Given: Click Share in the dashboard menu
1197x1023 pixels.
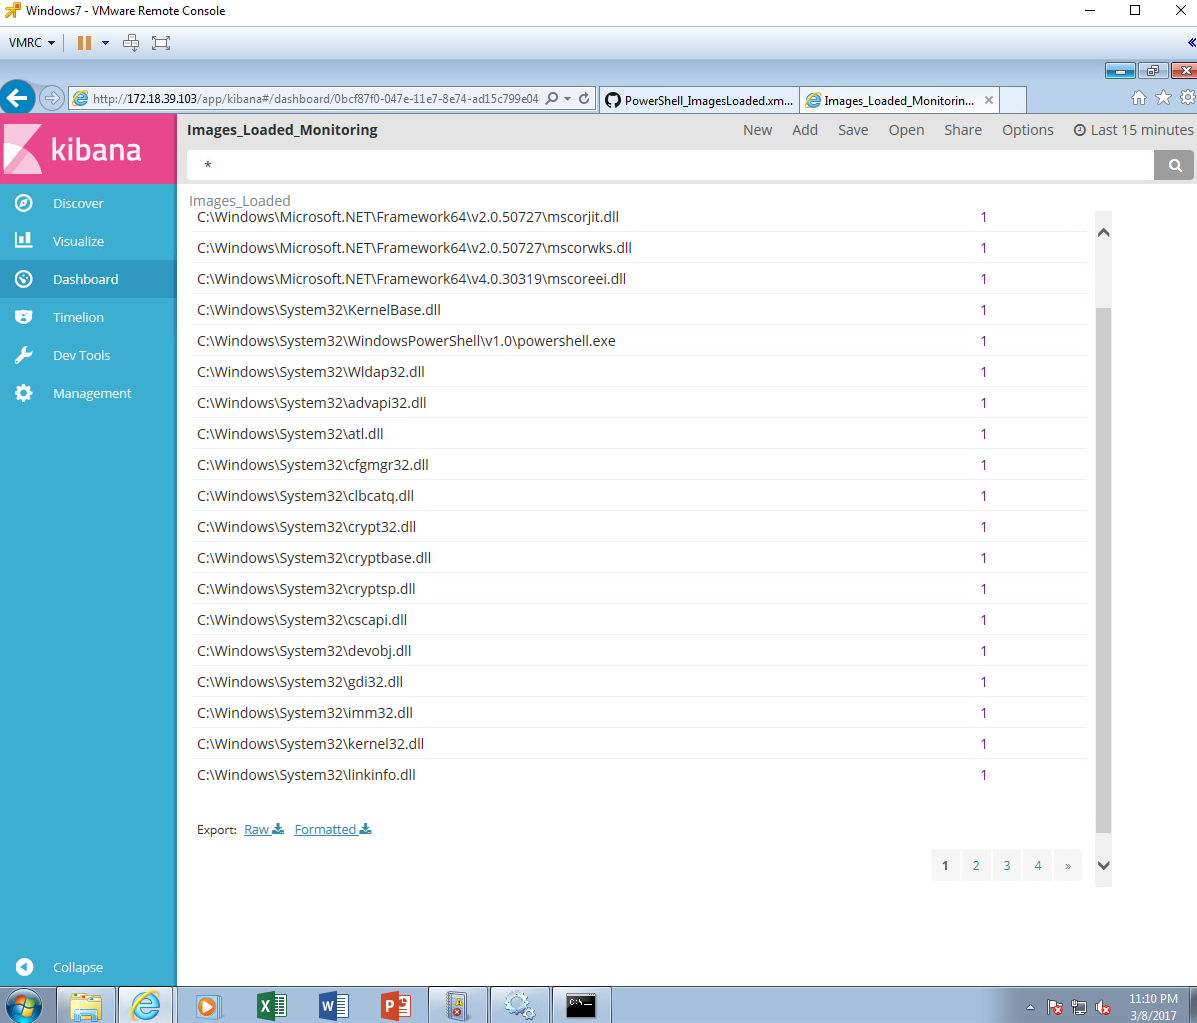Looking at the screenshot, I should pyautogui.click(x=963, y=130).
